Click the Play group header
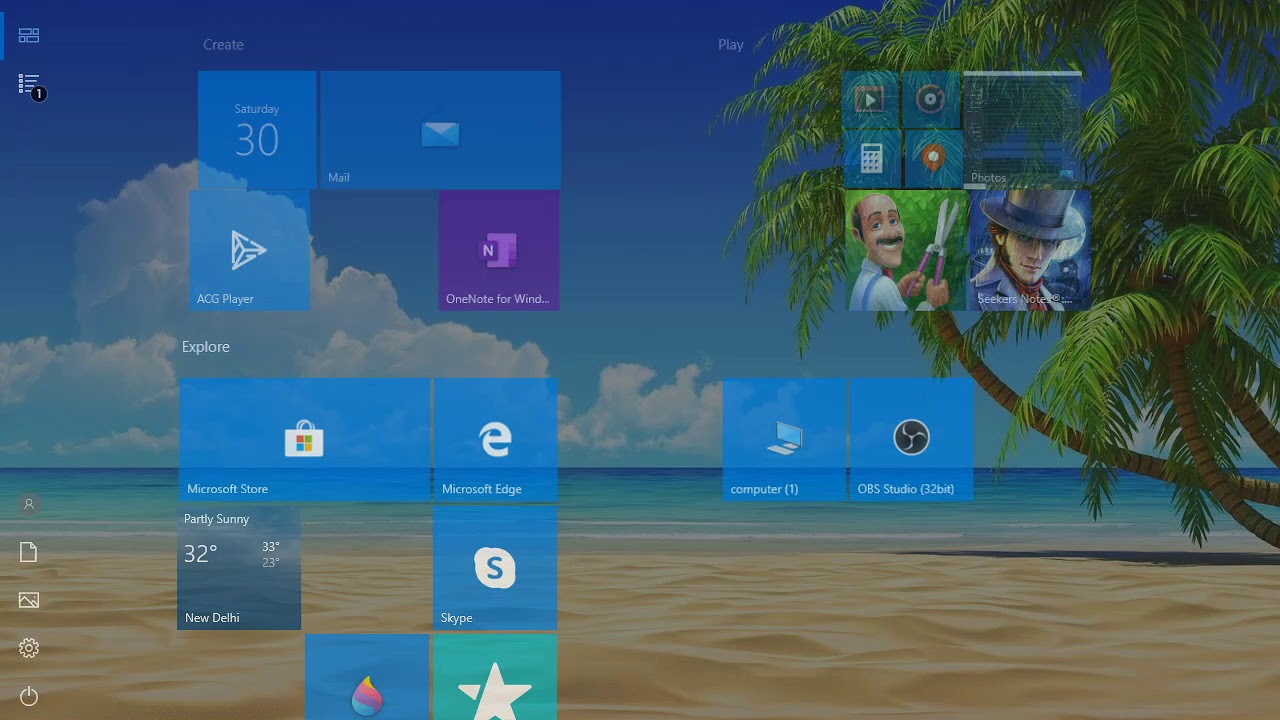The image size is (1280, 720). pos(731,45)
